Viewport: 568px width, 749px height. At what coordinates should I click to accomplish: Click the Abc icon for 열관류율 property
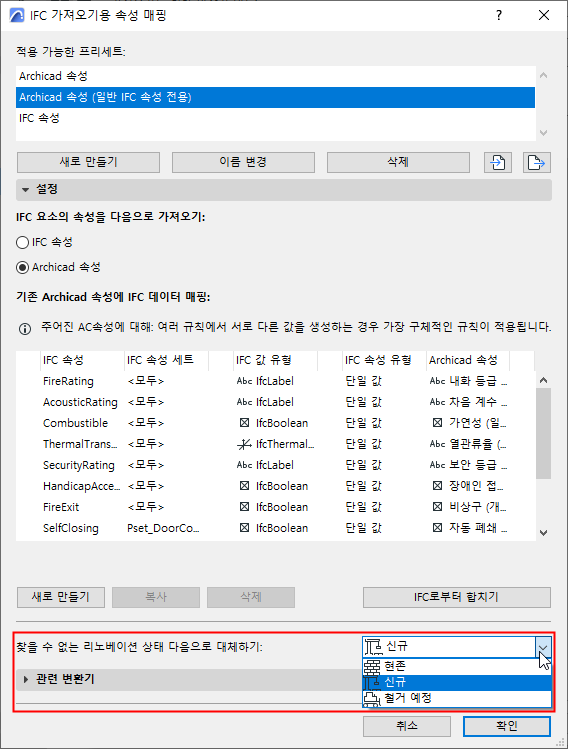point(437,444)
